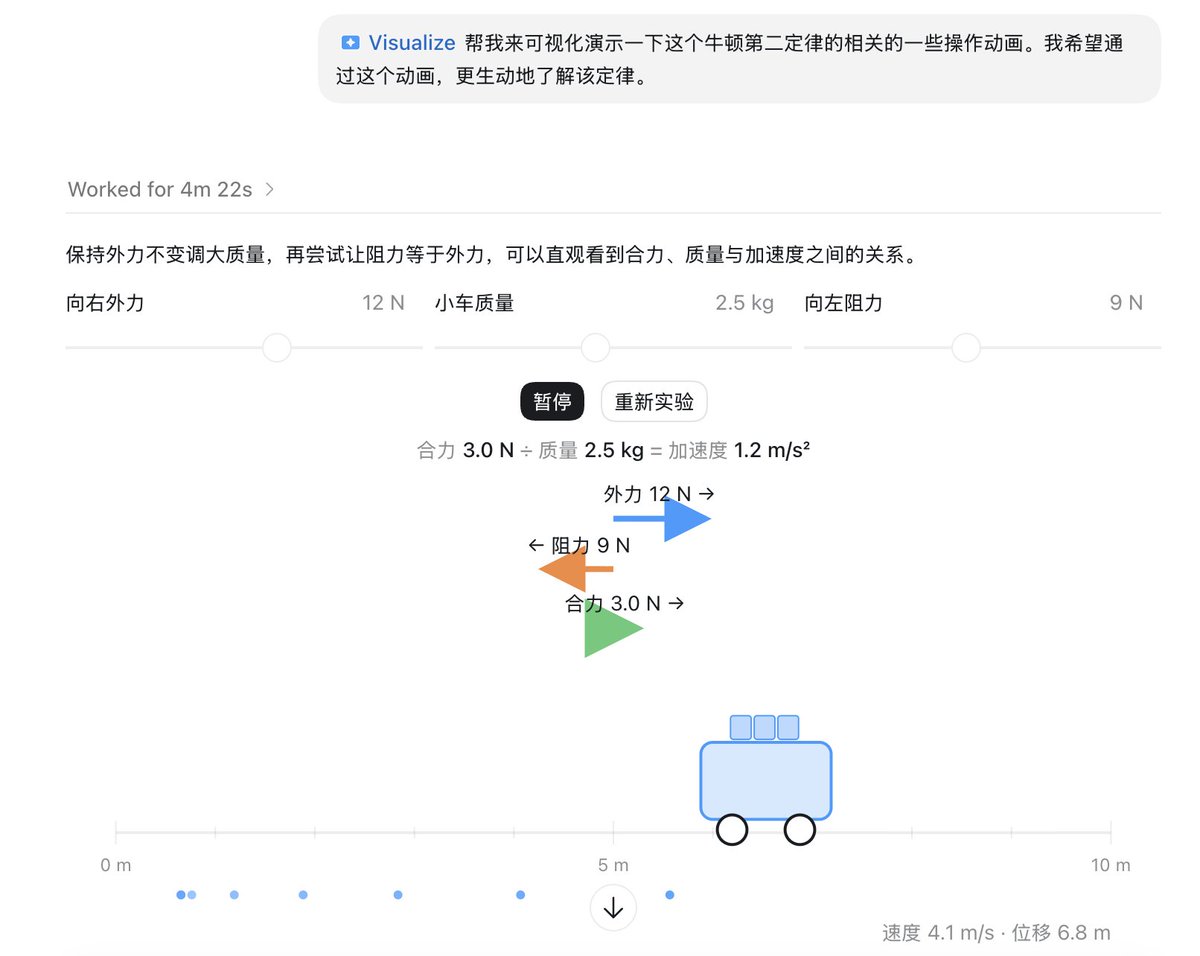Click the 向右外力 slider handle
This screenshot has width=1200, height=956.
pyautogui.click(x=276, y=348)
